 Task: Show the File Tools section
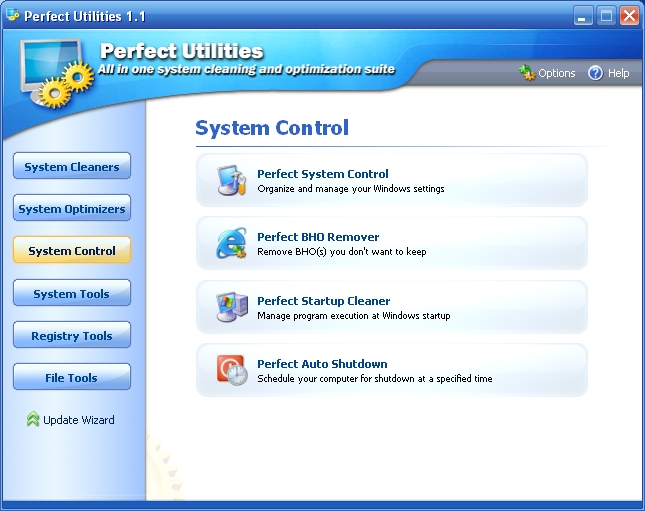tap(72, 377)
